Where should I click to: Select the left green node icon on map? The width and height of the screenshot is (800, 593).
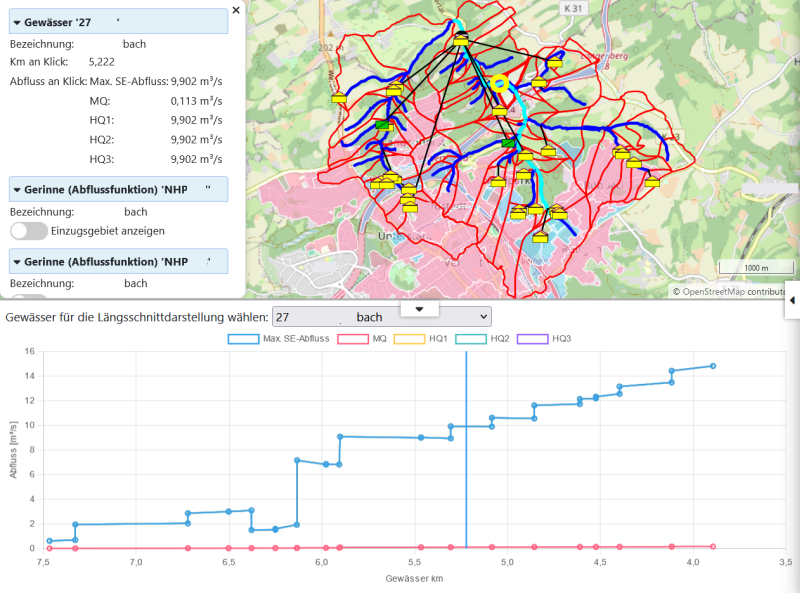point(382,125)
